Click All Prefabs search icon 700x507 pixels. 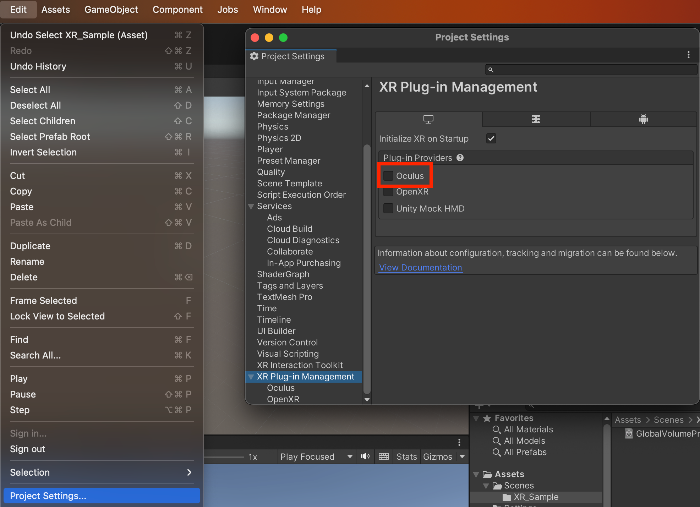[496, 452]
